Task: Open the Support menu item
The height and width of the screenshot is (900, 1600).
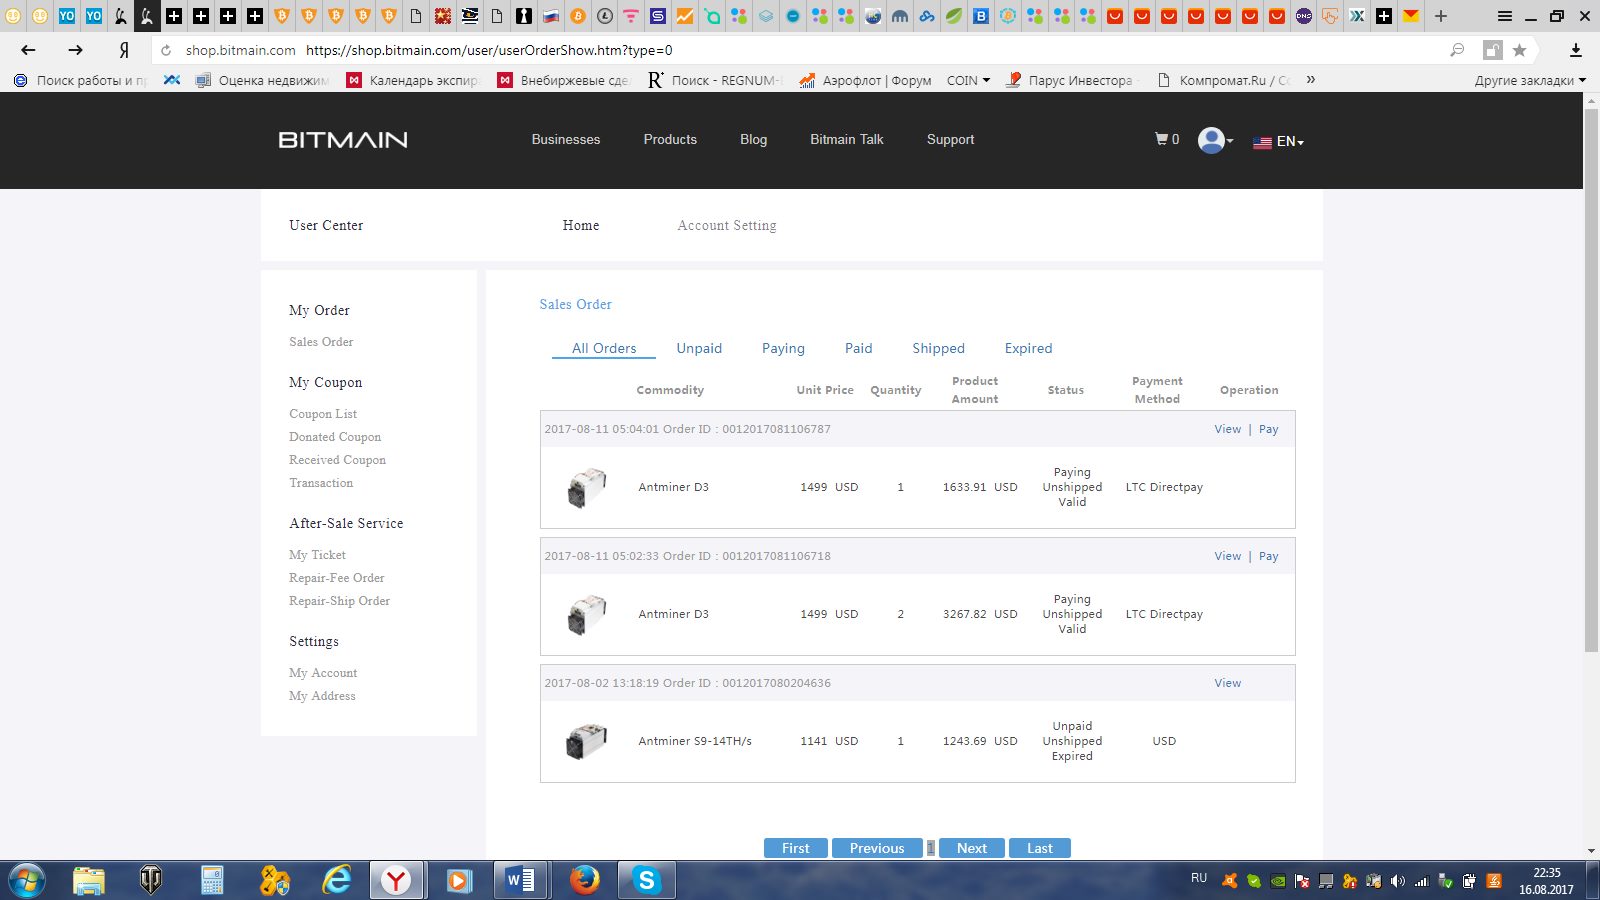Action: pos(950,140)
